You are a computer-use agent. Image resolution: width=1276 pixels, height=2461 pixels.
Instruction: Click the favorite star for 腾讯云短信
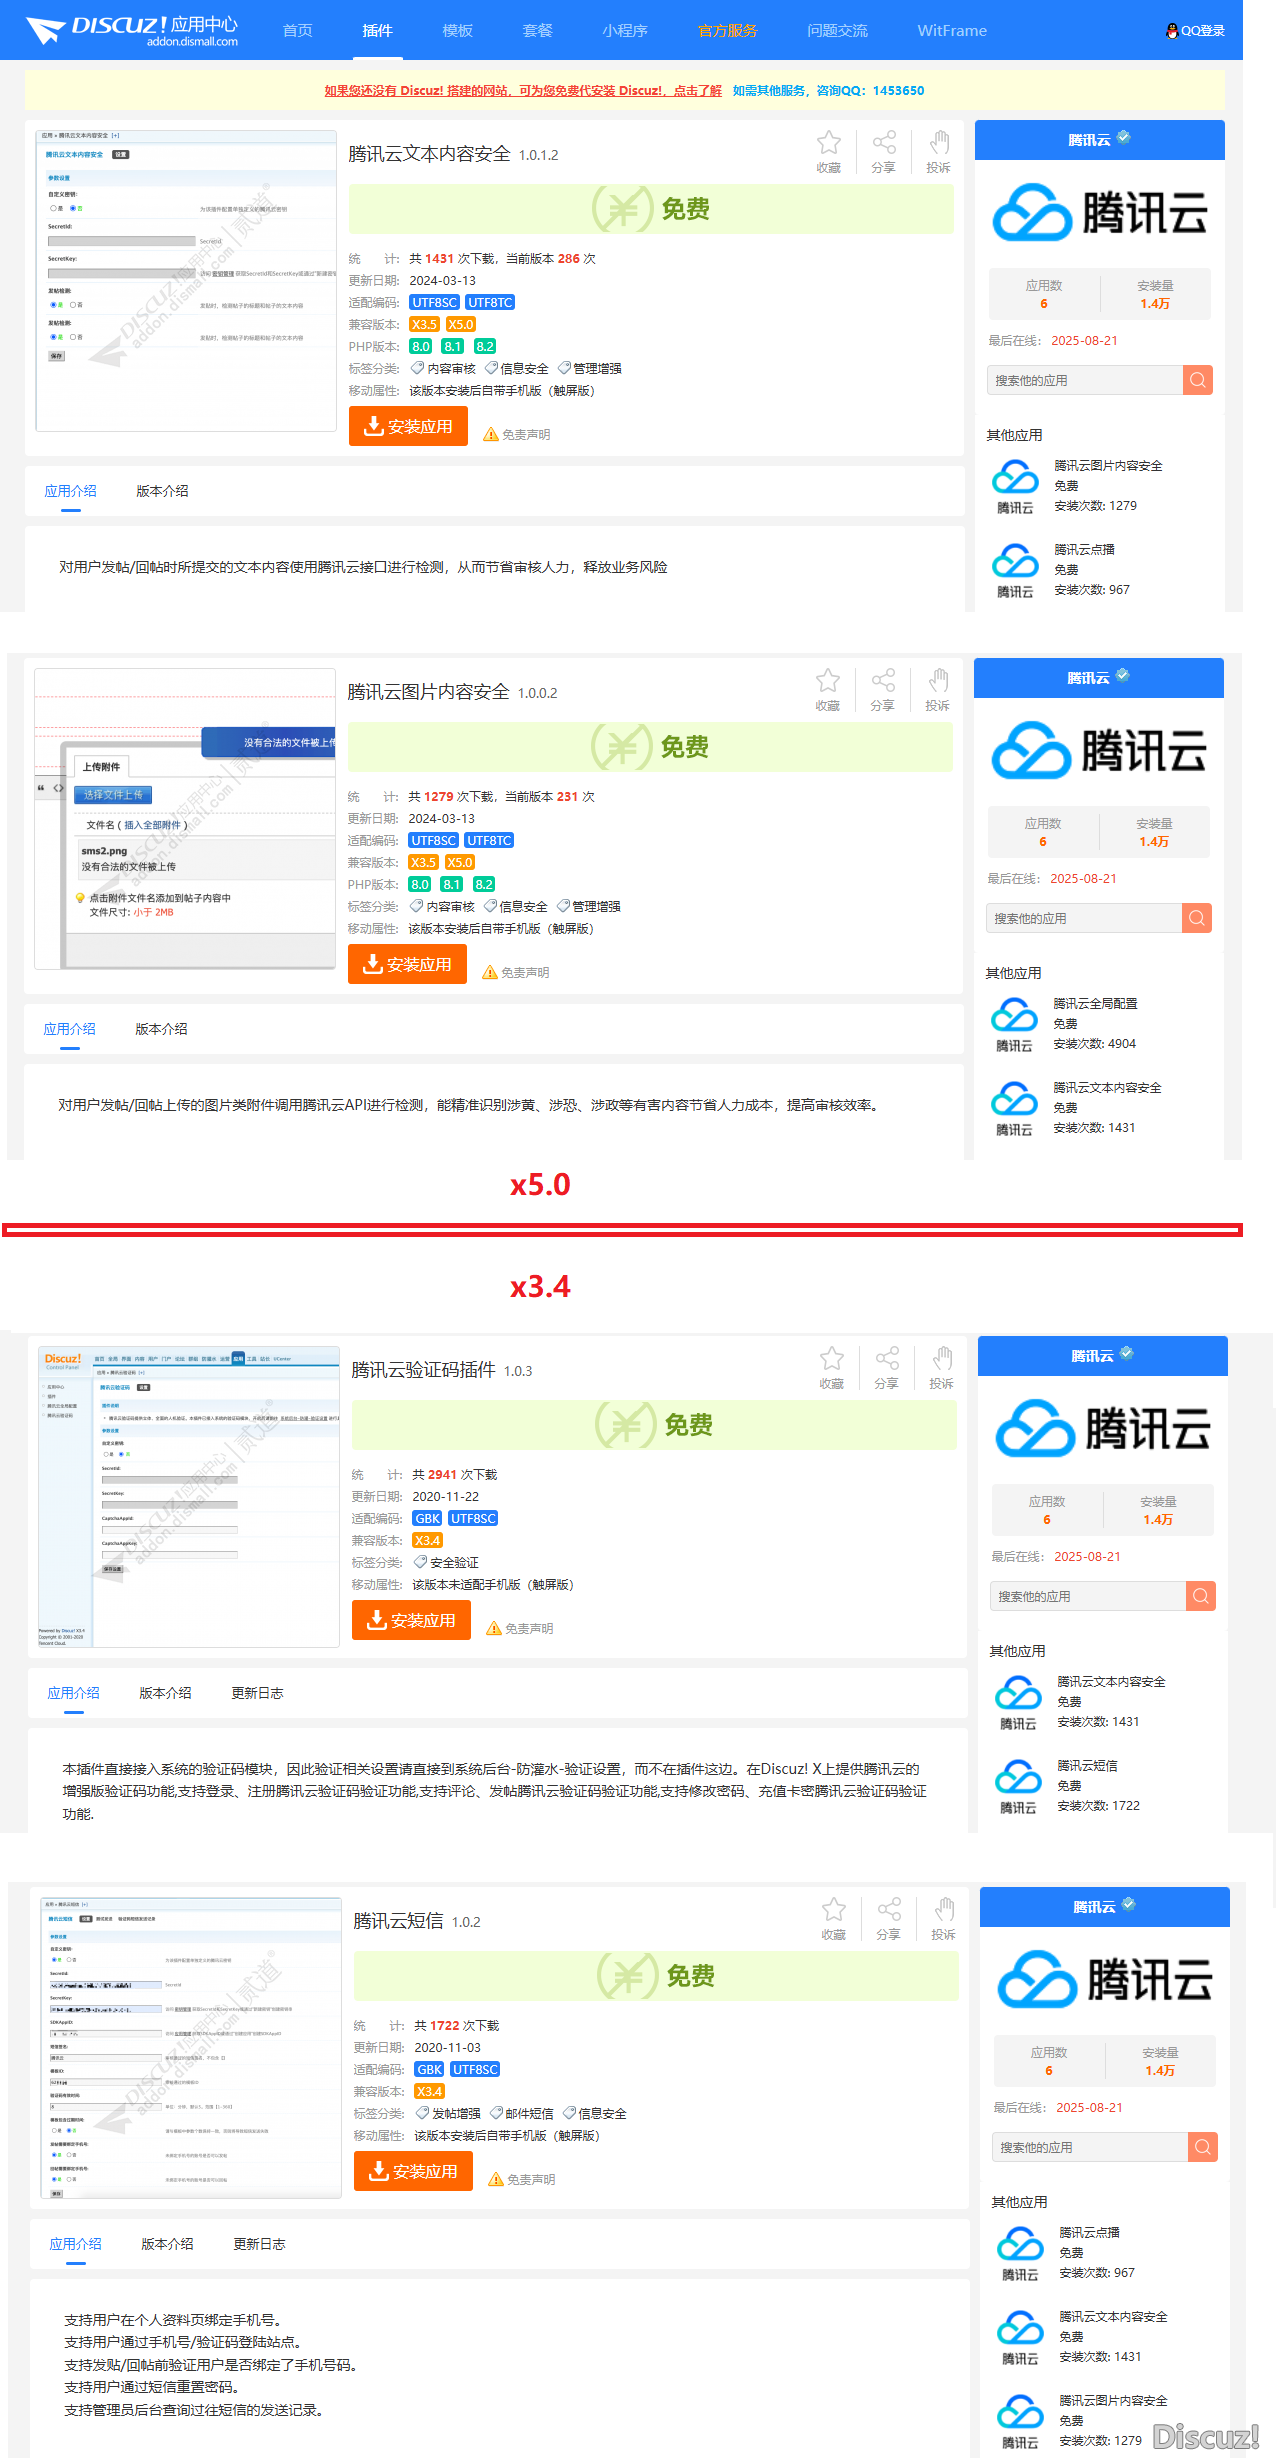[x=834, y=1910]
